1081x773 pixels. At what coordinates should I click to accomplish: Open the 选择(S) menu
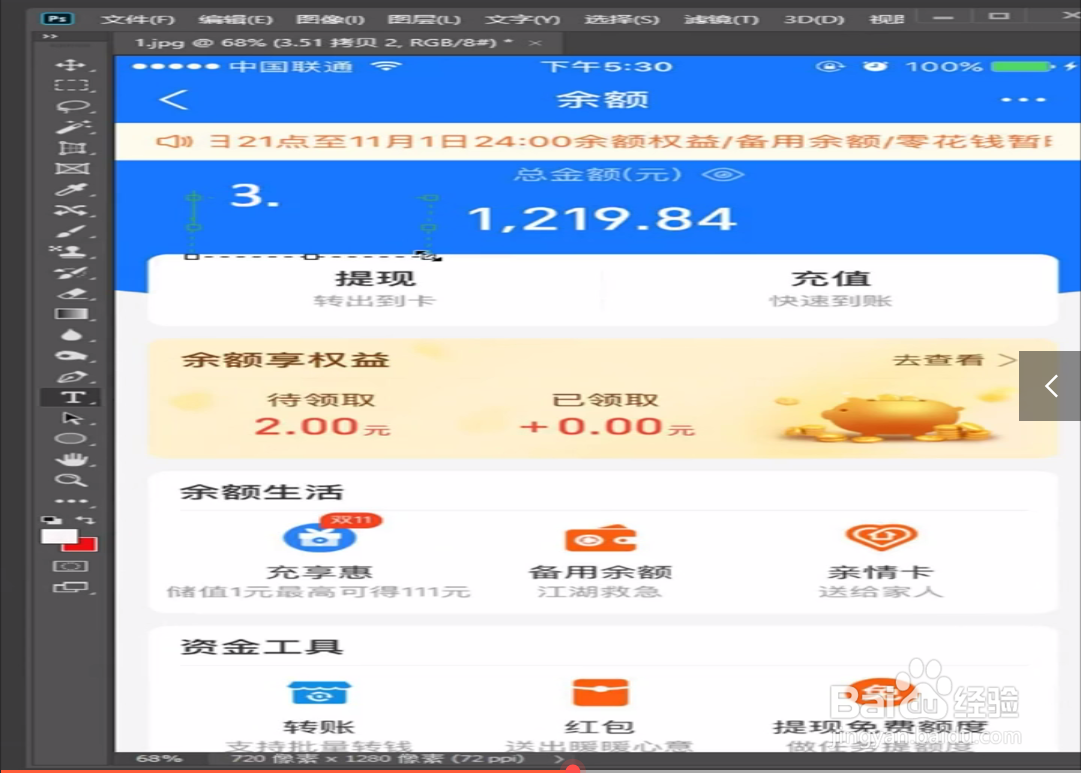click(x=621, y=19)
